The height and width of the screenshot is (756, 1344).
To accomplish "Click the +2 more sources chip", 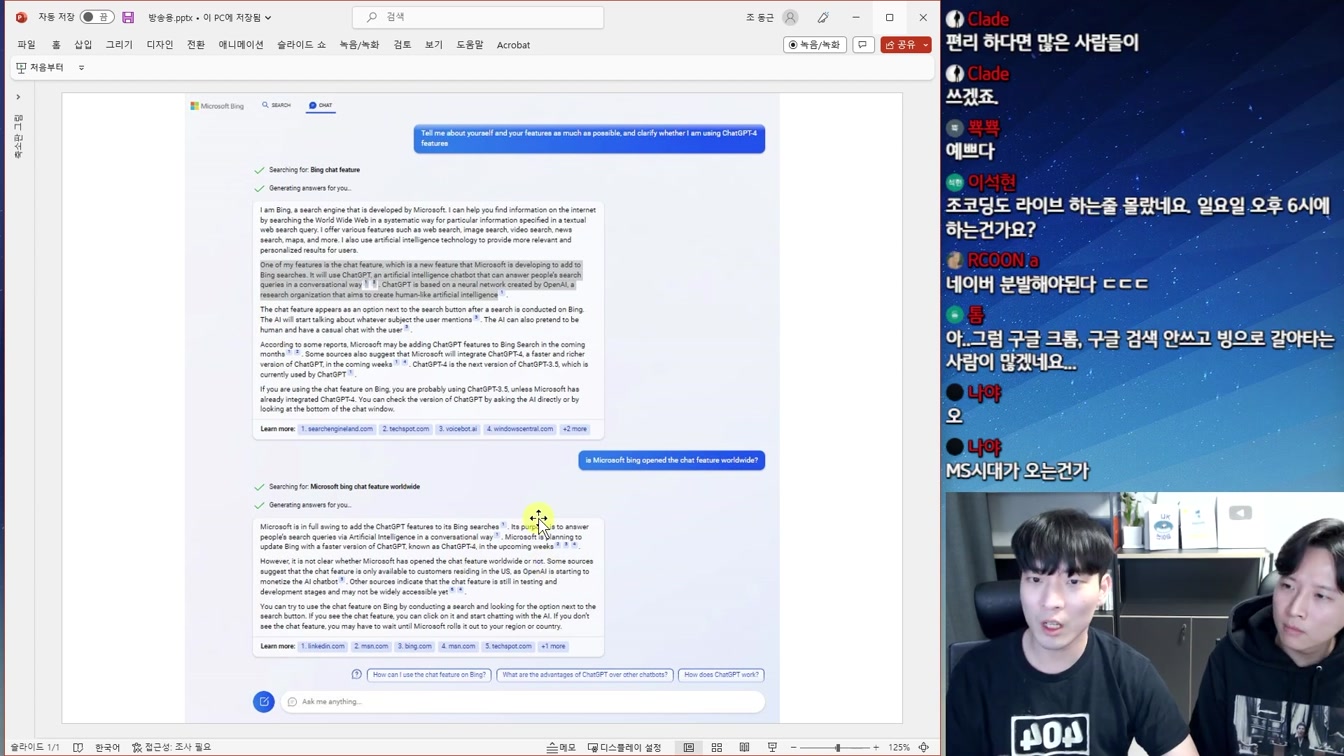I will 575,429.
